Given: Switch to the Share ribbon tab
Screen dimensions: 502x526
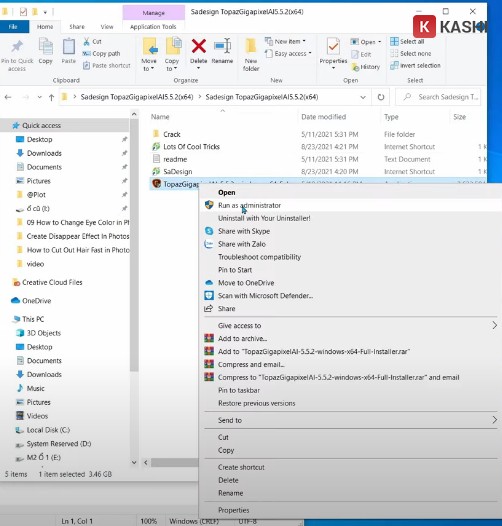Looking at the screenshot, I should coord(77,27).
